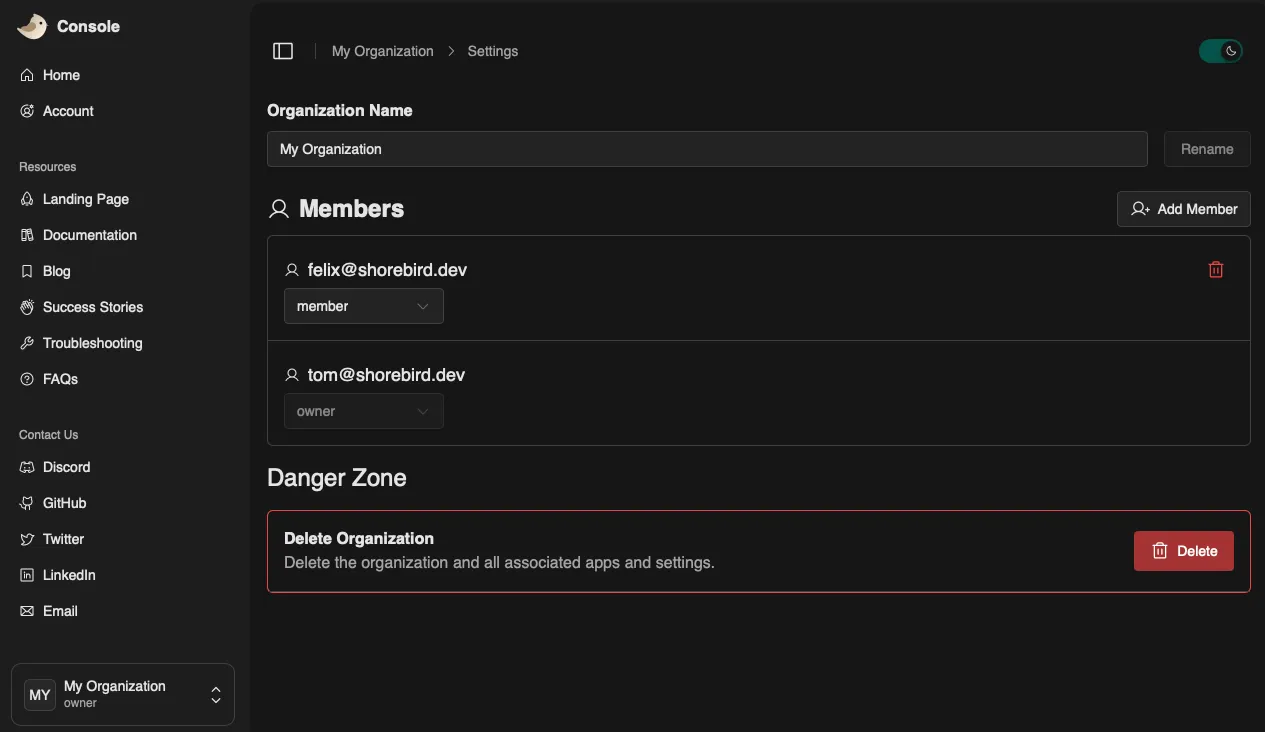The image size is (1265, 732).
Task: Select the Settings breadcrumb item
Action: 494,50
